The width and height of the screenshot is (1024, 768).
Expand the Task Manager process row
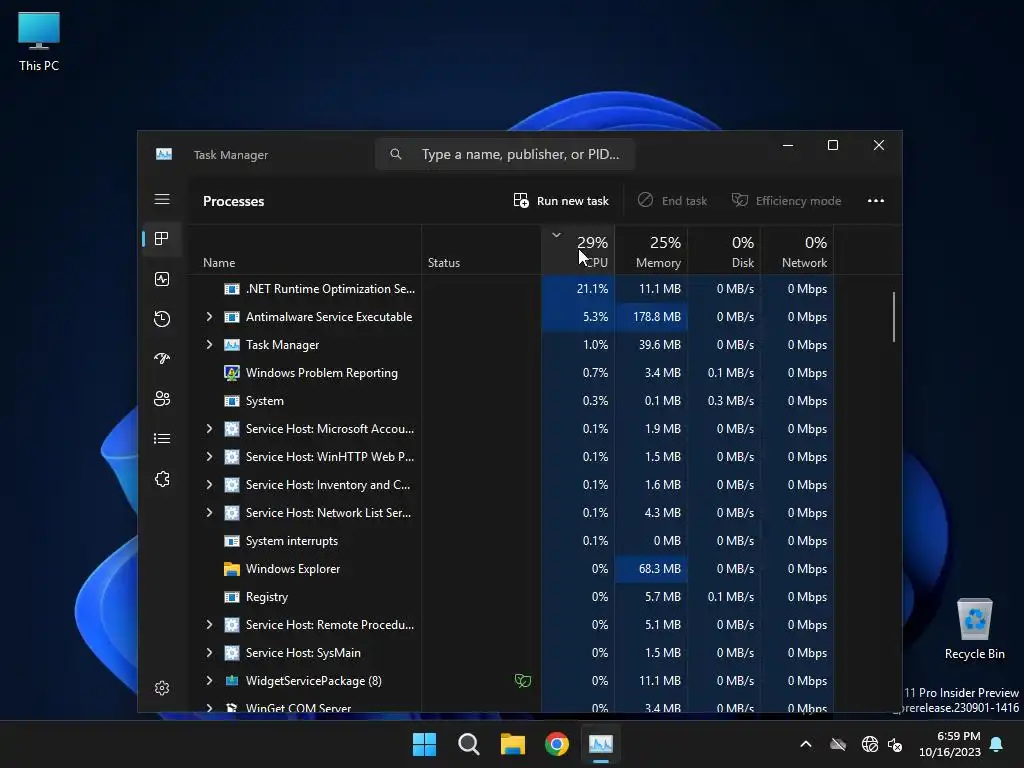209,345
